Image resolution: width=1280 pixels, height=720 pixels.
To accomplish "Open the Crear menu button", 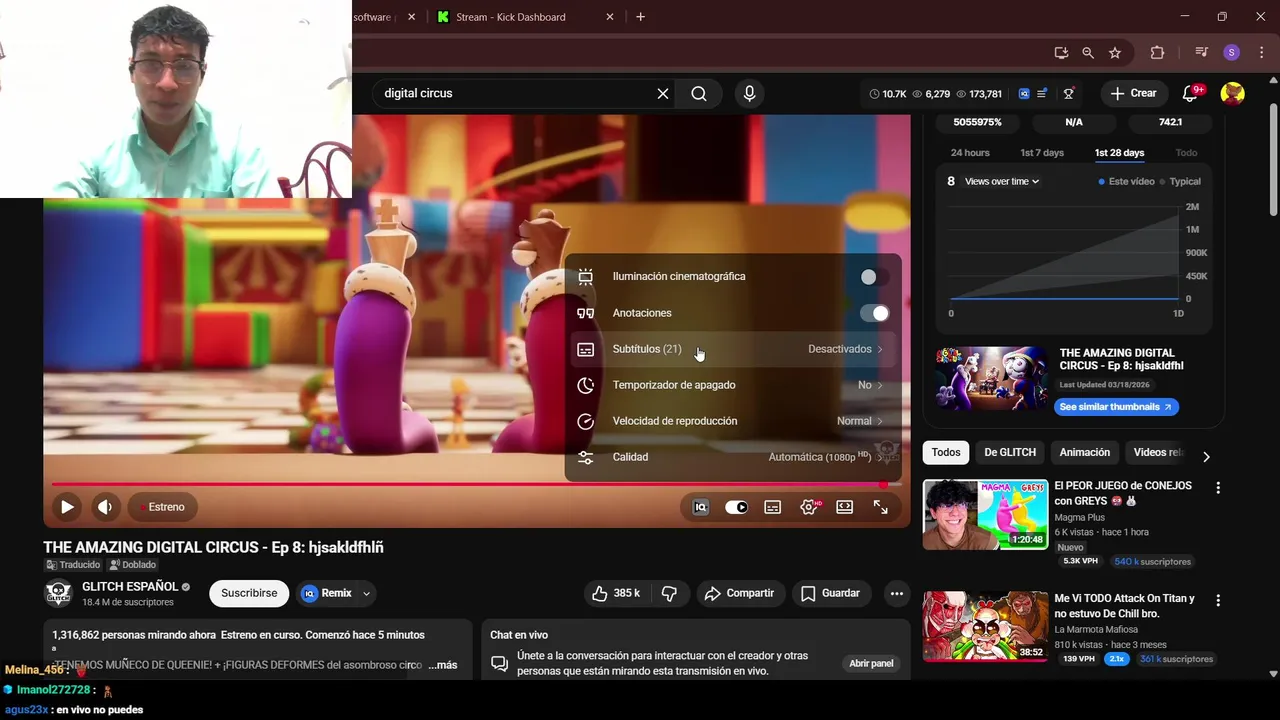I will pos(1134,93).
